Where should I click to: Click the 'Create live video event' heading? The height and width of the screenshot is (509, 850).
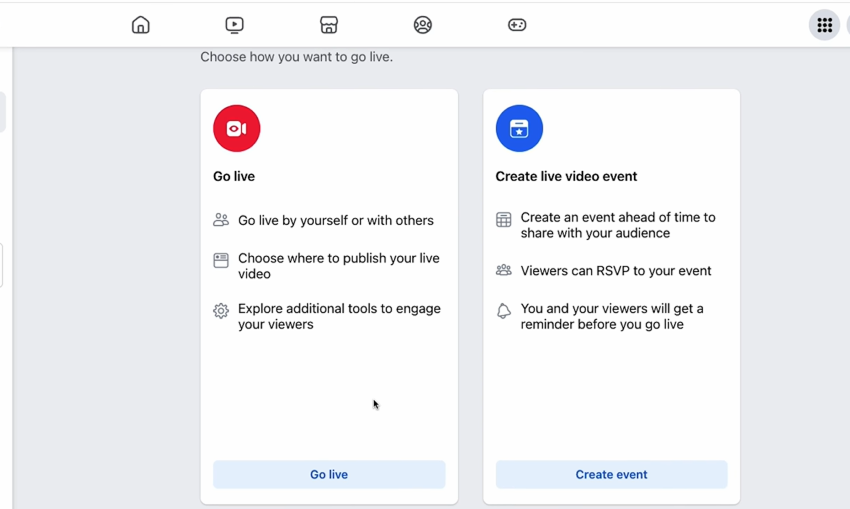coord(566,176)
